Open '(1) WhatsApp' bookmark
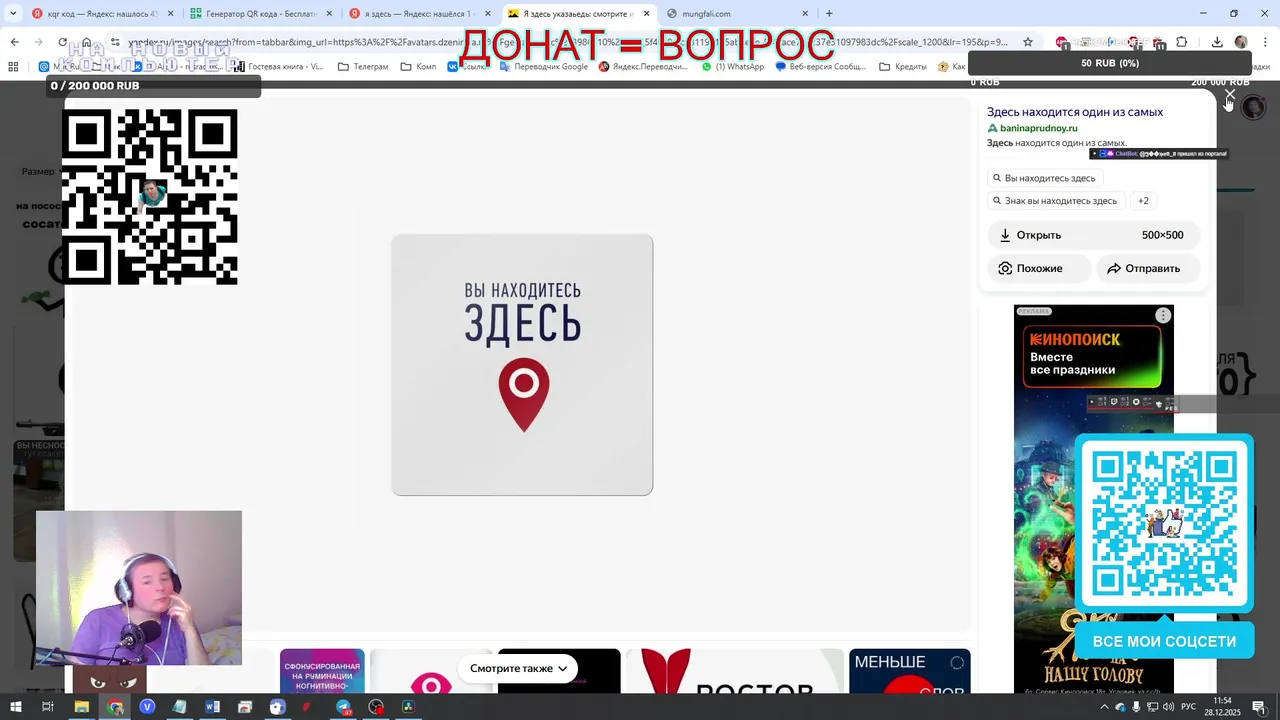Image resolution: width=1280 pixels, height=720 pixels. click(733, 67)
